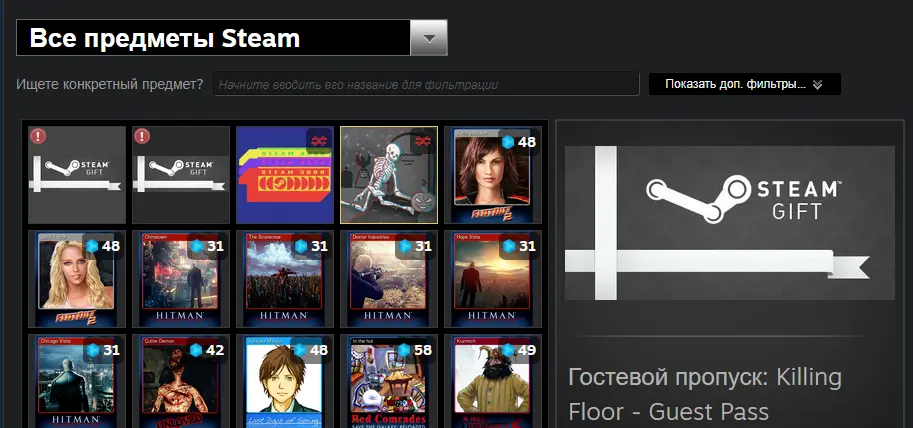Click the gem icon on Dexter Industries card
The width and height of the screenshot is (913, 428).
click(404, 246)
